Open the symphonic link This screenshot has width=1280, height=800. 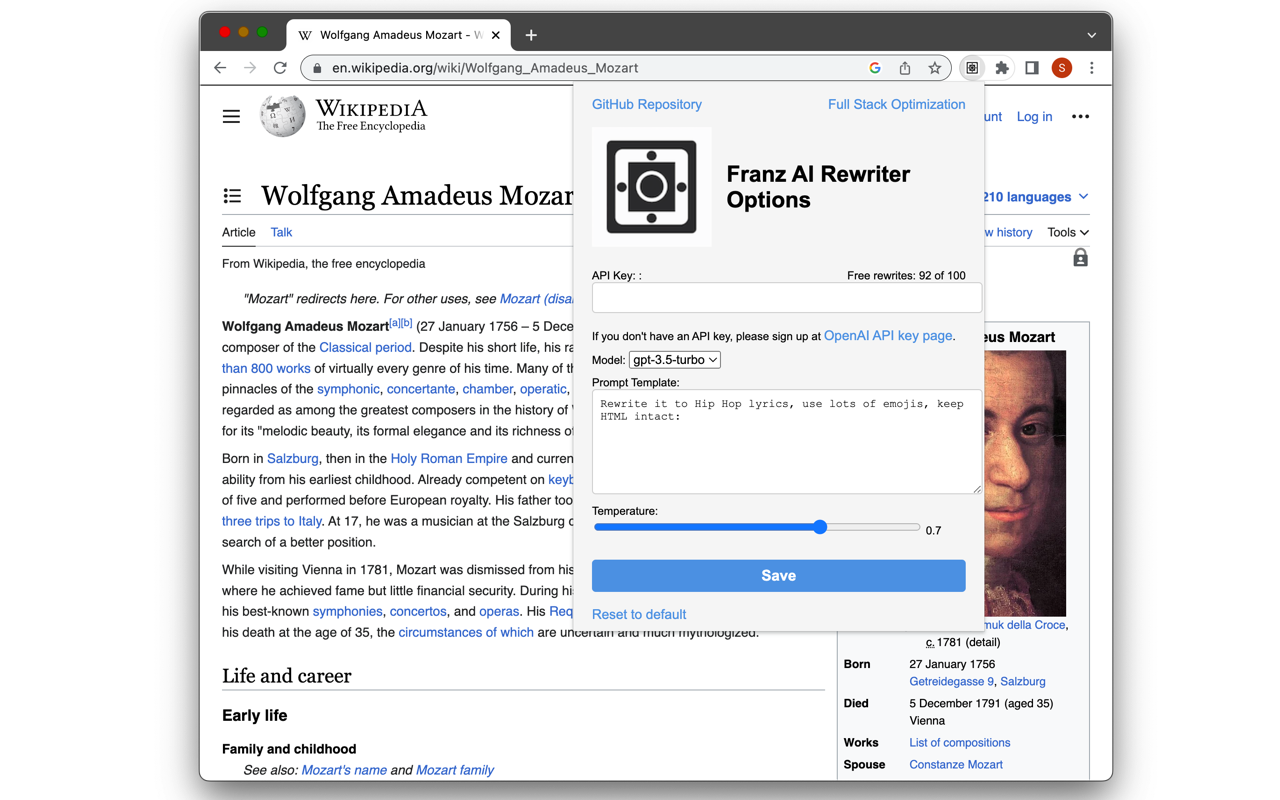[348, 389]
